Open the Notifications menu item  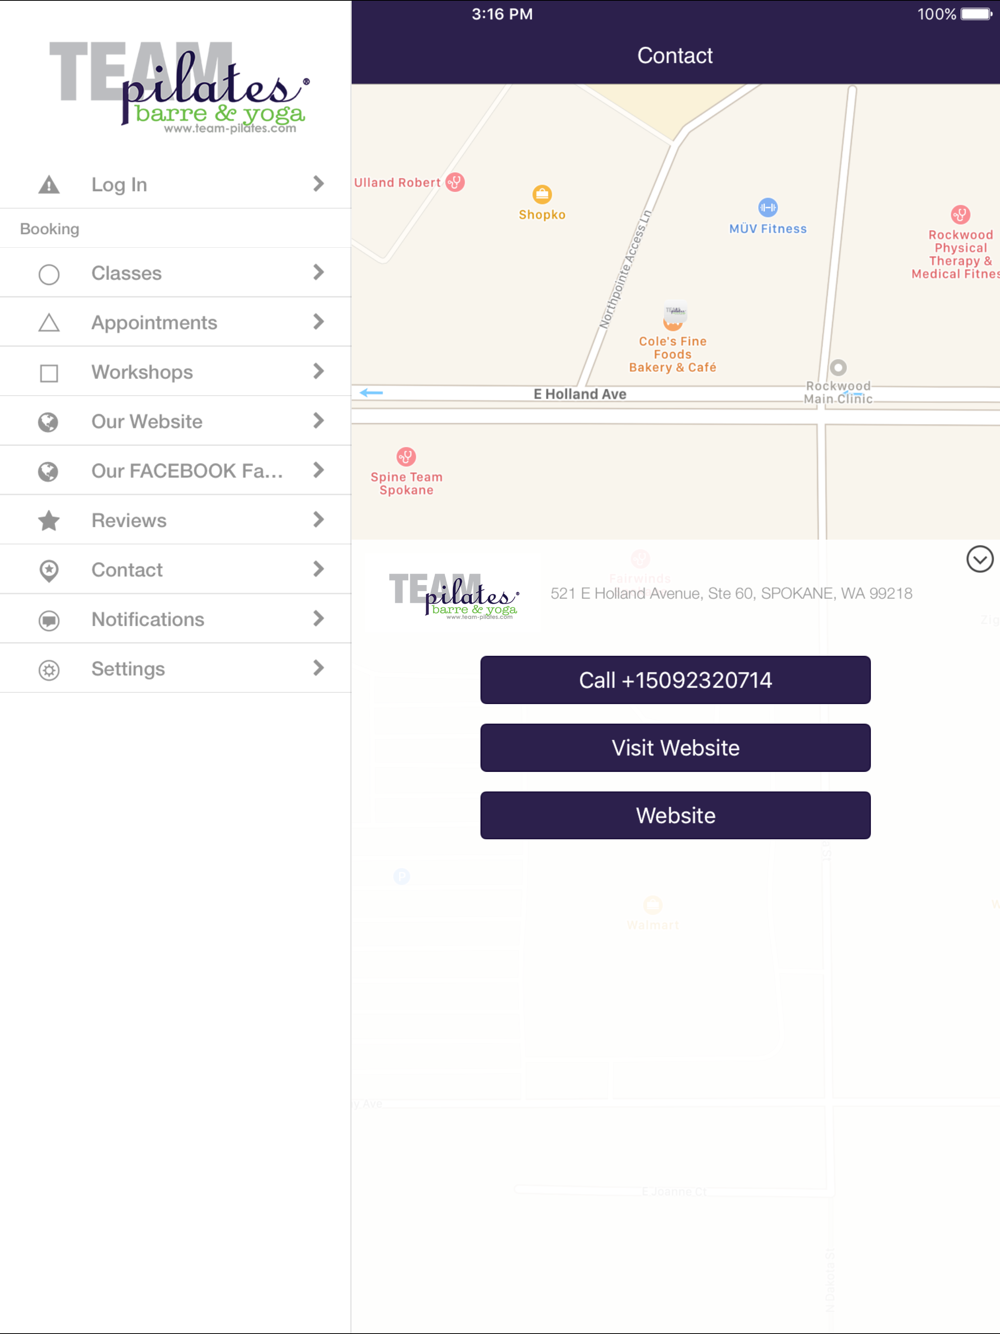(x=175, y=619)
